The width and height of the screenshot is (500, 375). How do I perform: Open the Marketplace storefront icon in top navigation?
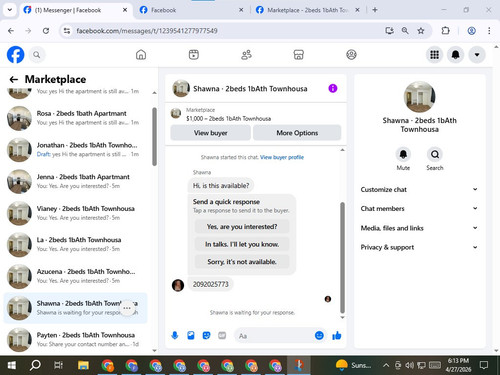coord(299,55)
